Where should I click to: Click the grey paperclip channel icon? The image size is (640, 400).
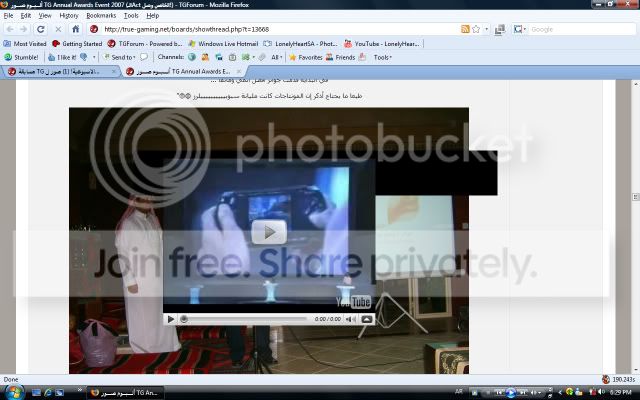(x=262, y=57)
